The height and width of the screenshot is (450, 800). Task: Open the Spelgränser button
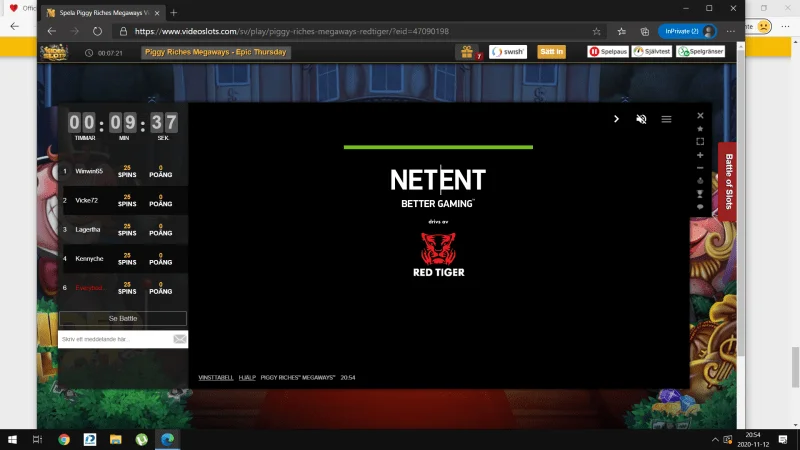point(701,52)
